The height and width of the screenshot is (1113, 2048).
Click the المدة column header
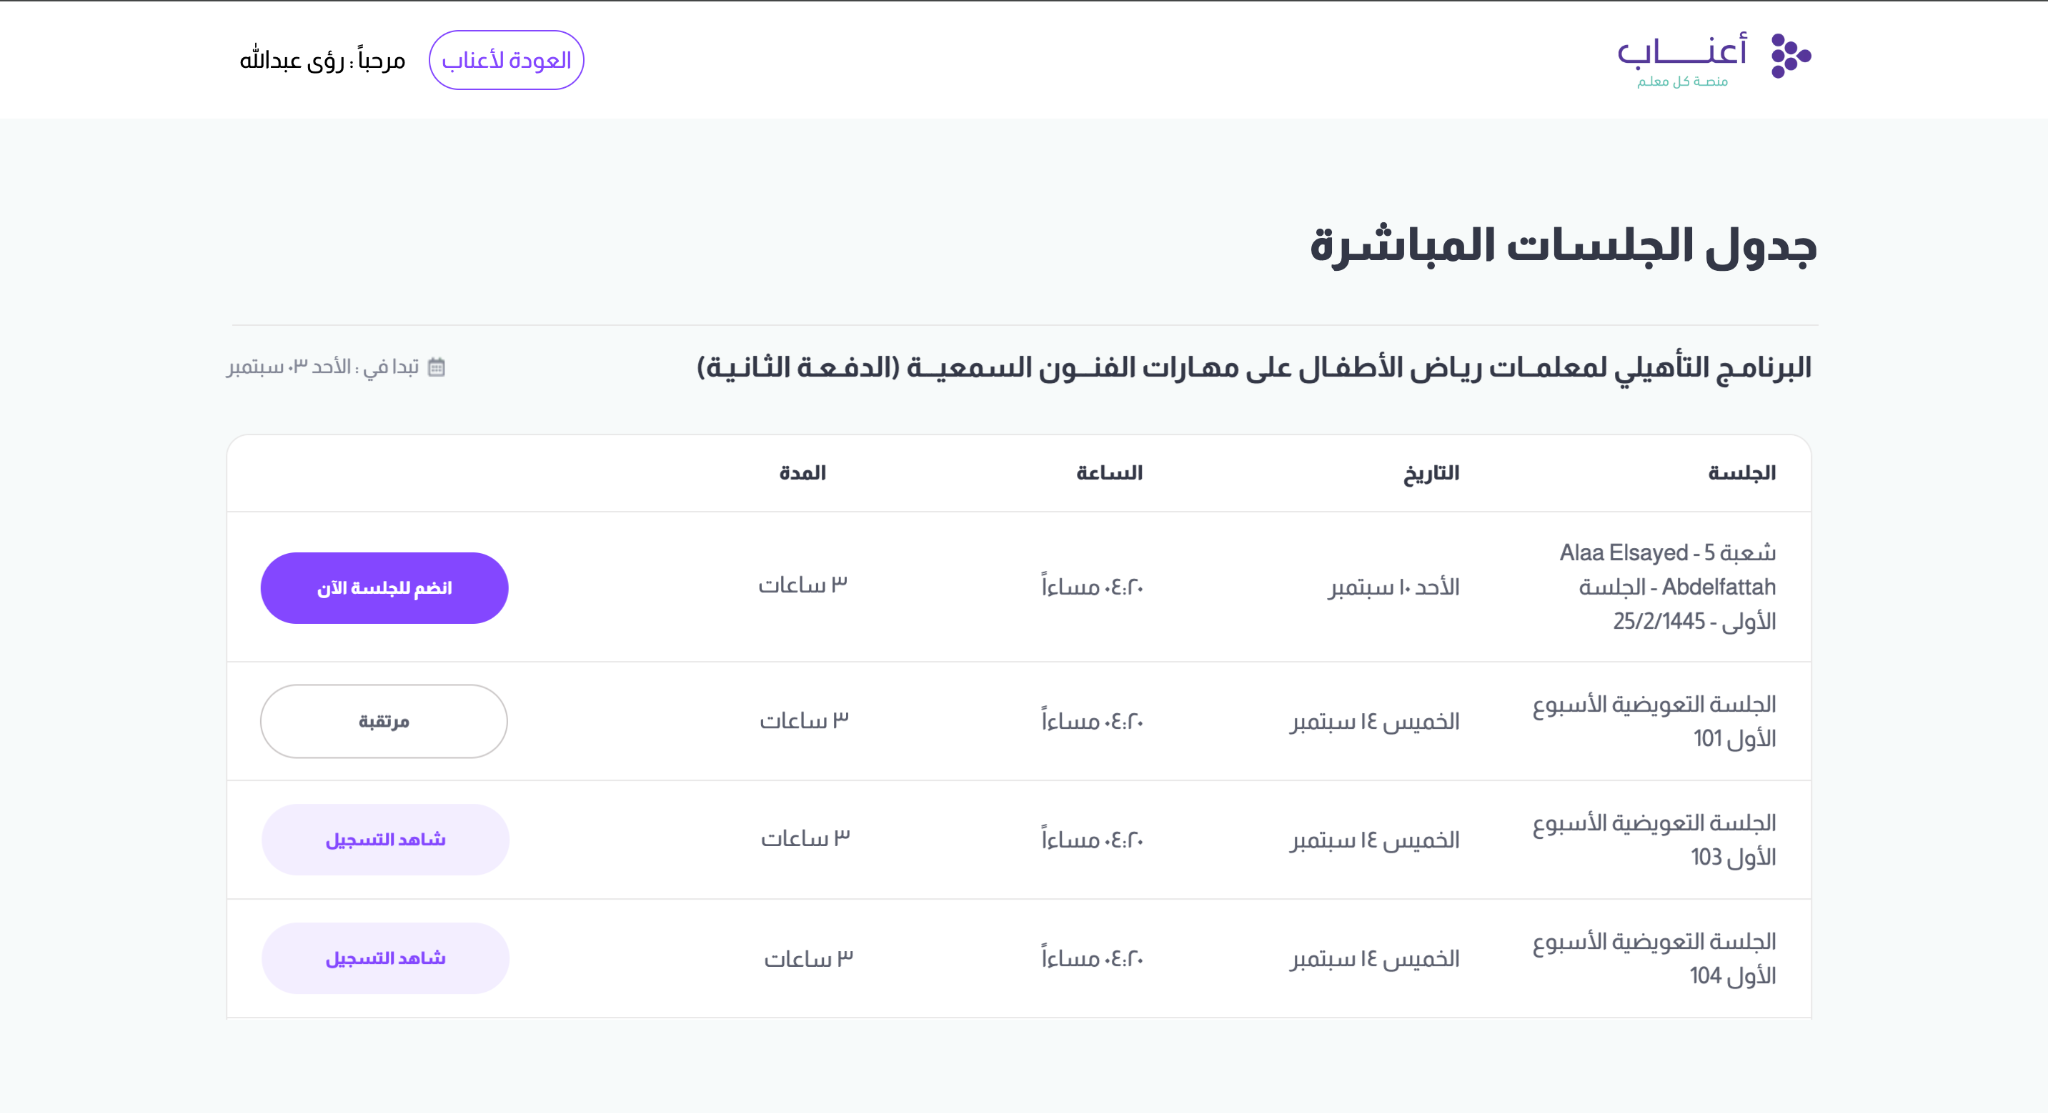pyautogui.click(x=802, y=473)
